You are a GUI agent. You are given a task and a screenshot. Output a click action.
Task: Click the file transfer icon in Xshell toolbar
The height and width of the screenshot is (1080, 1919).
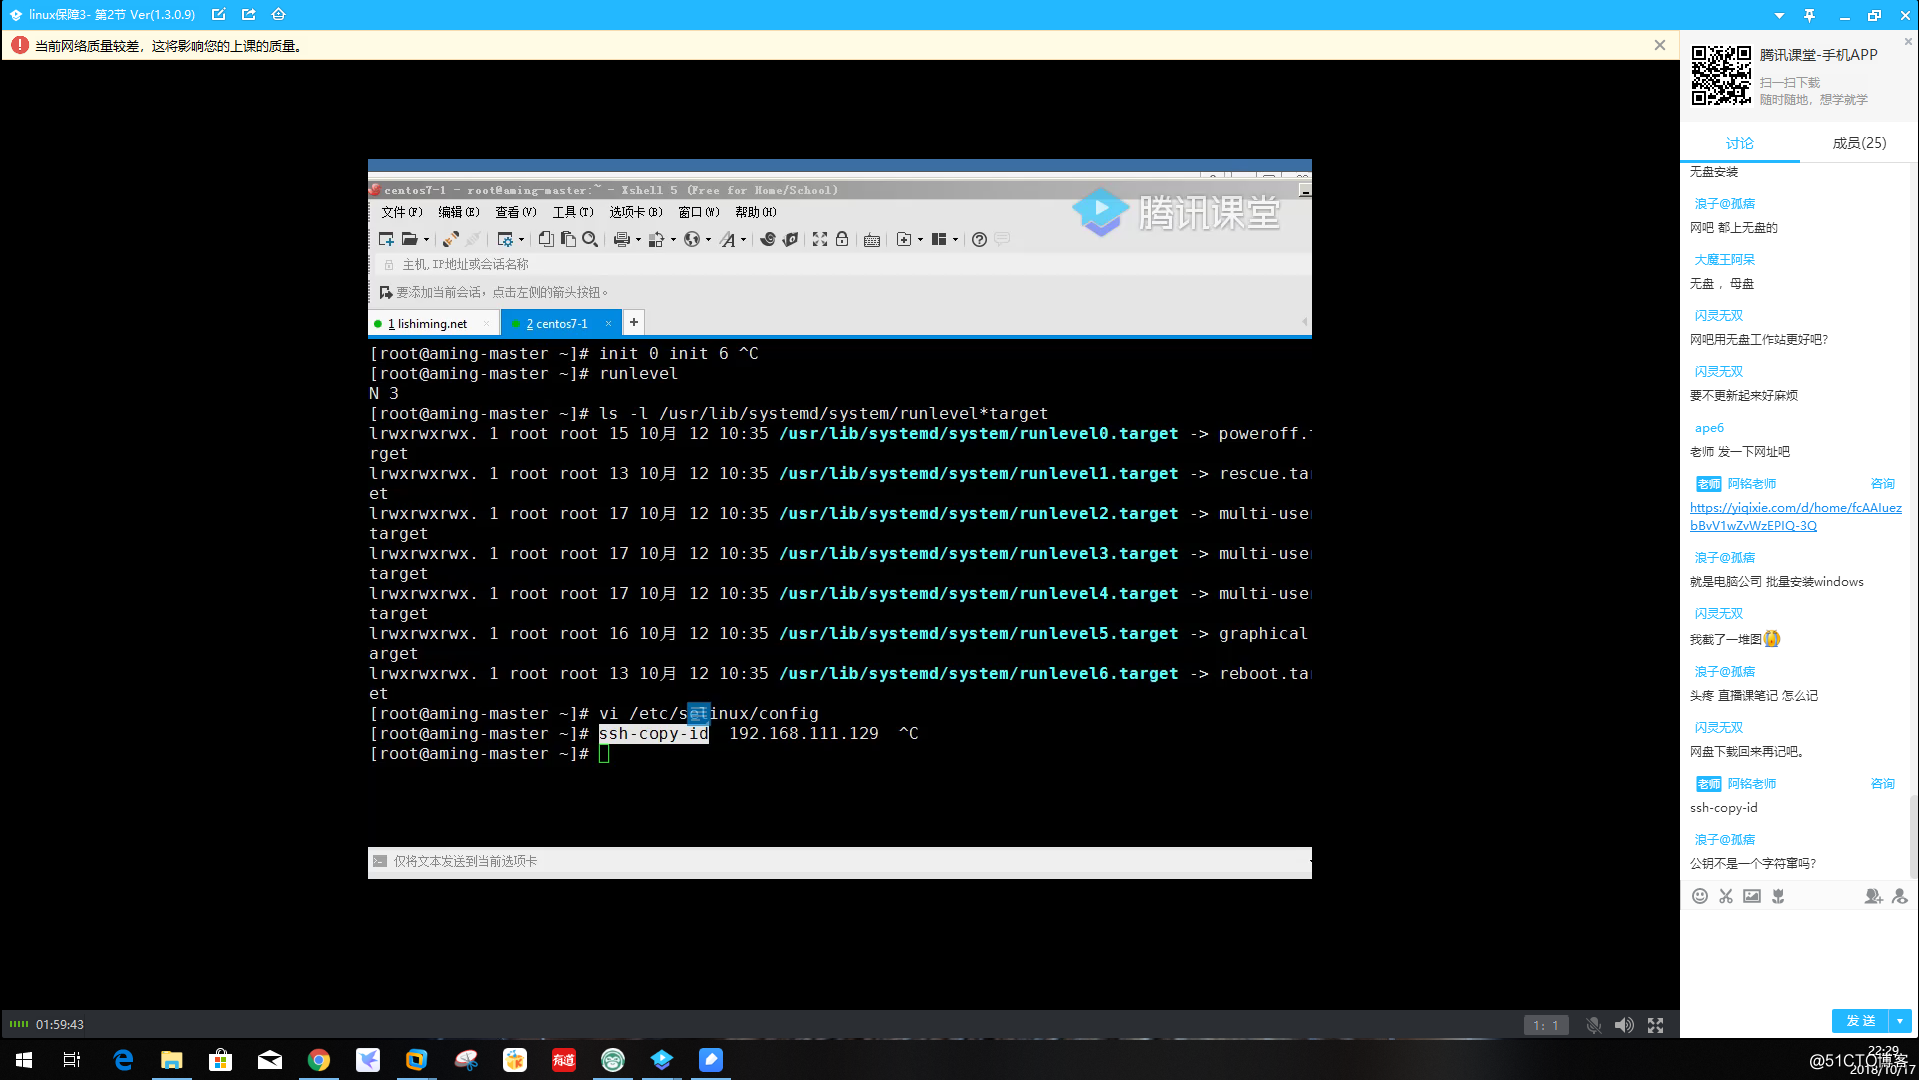[x=656, y=239]
